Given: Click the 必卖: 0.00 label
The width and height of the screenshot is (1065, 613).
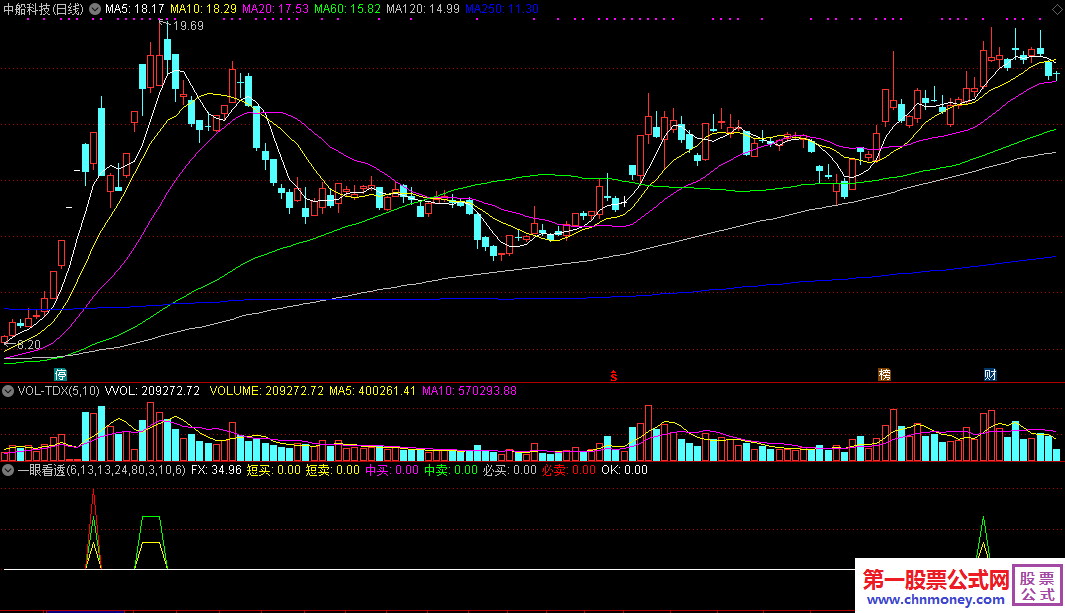Looking at the screenshot, I should [569, 470].
